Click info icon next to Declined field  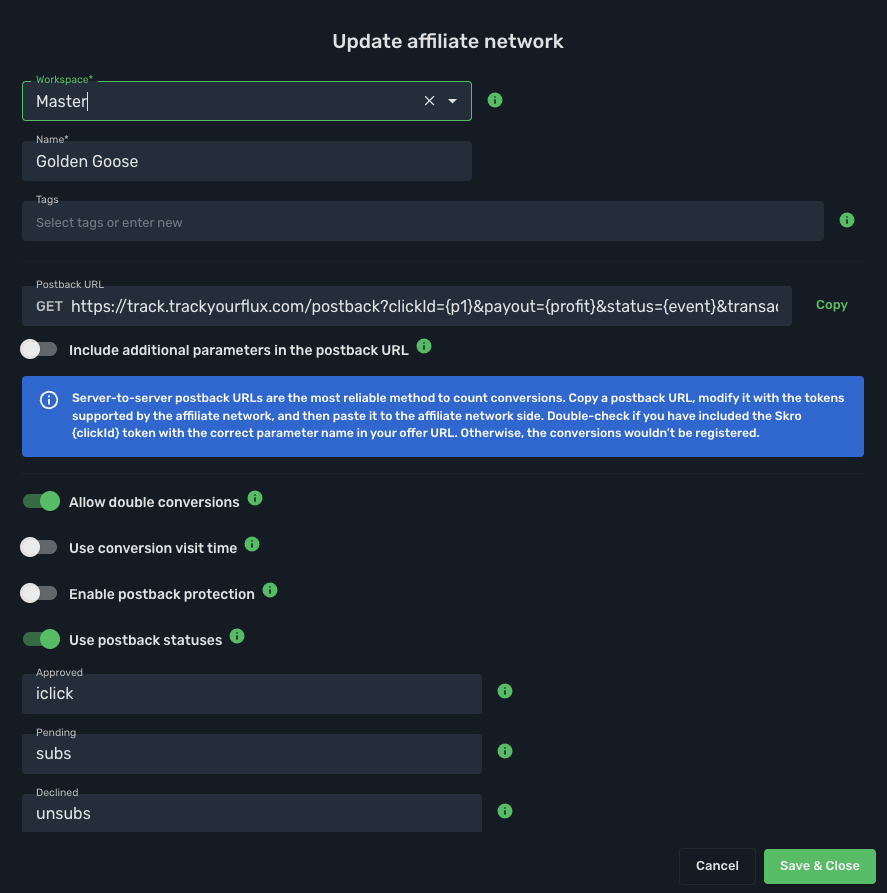505,811
